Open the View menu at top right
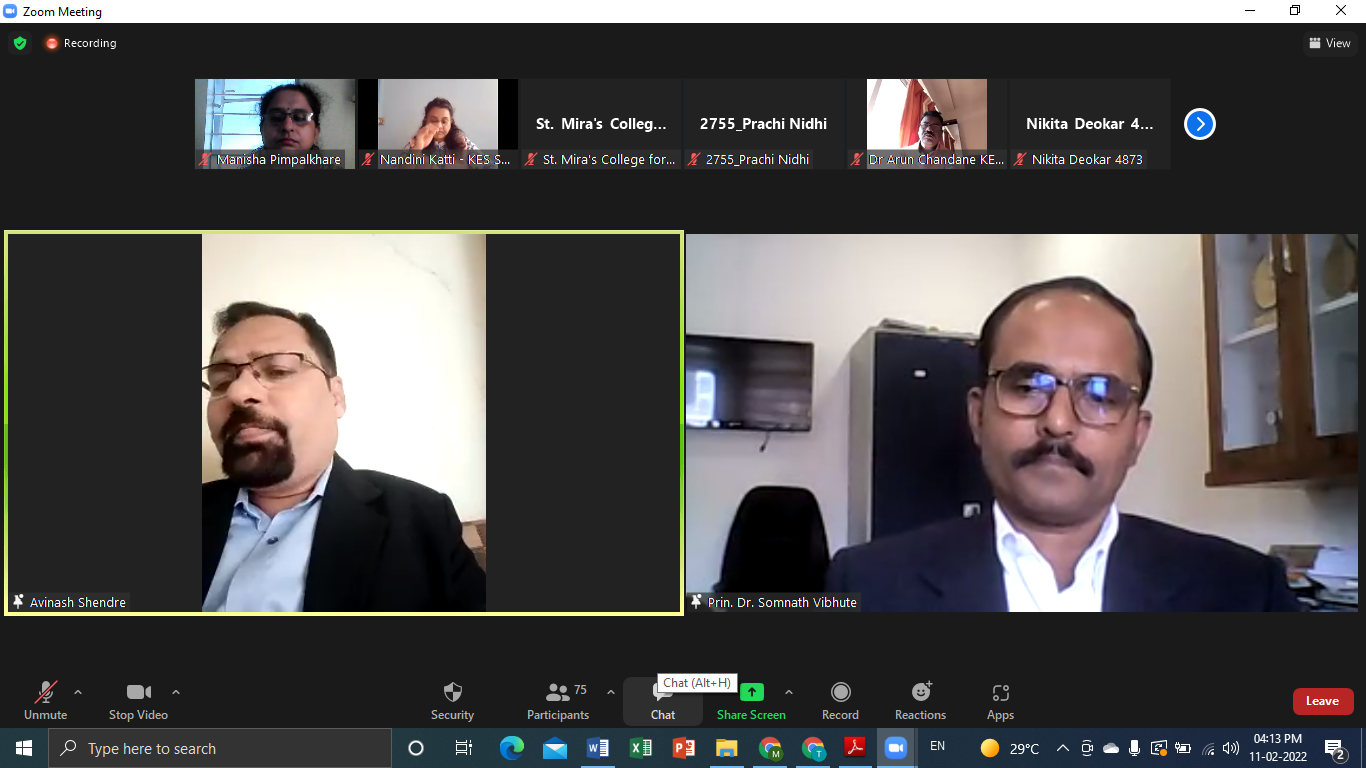 coord(1330,43)
